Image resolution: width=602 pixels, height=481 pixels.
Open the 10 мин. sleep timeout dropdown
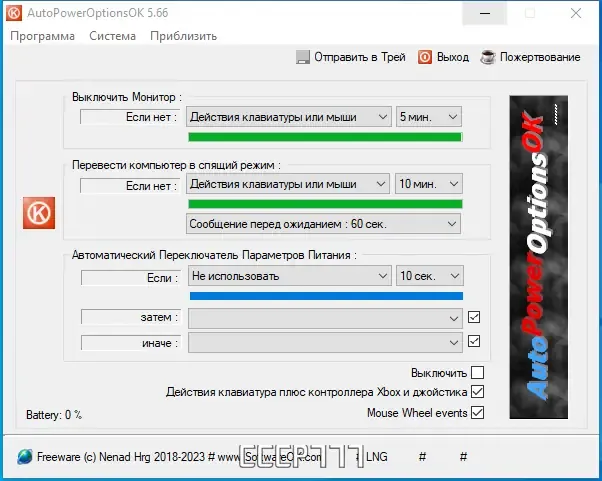click(428, 184)
